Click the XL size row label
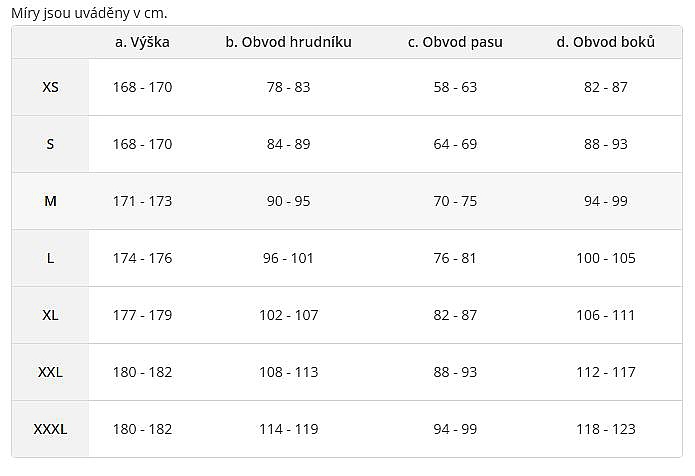This screenshot has width=695, height=476. [50, 315]
